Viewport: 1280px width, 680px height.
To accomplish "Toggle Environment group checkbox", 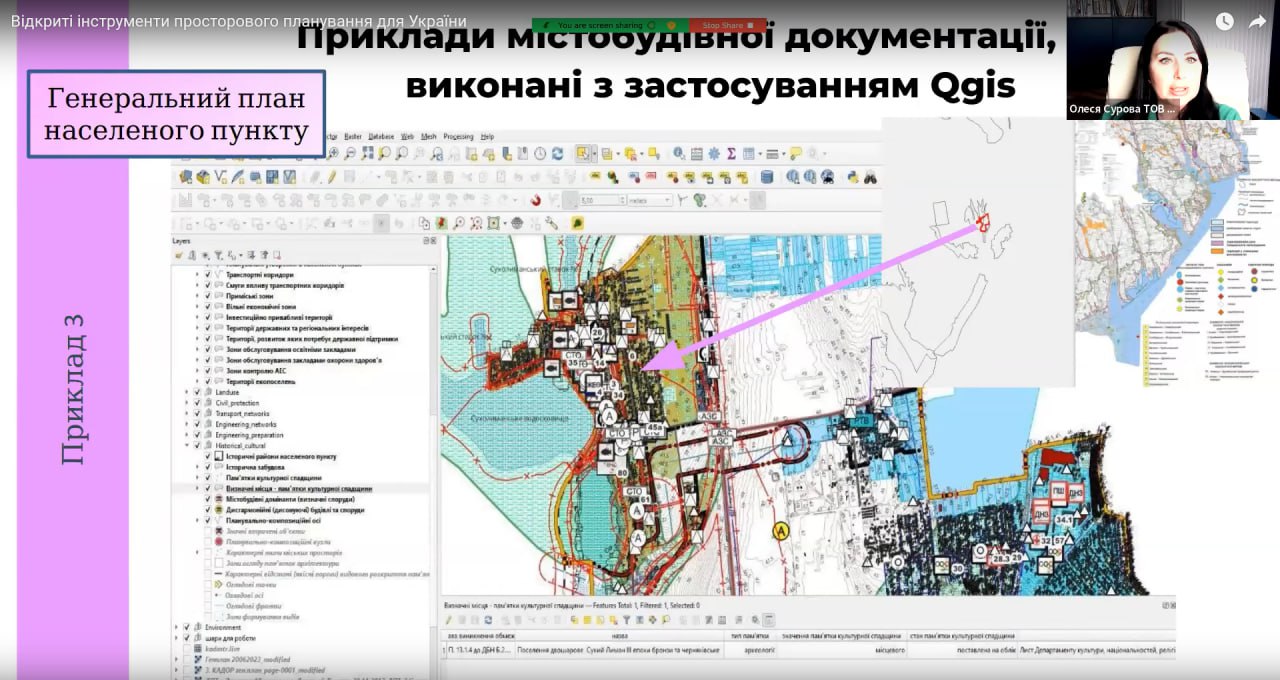I will click(185, 627).
